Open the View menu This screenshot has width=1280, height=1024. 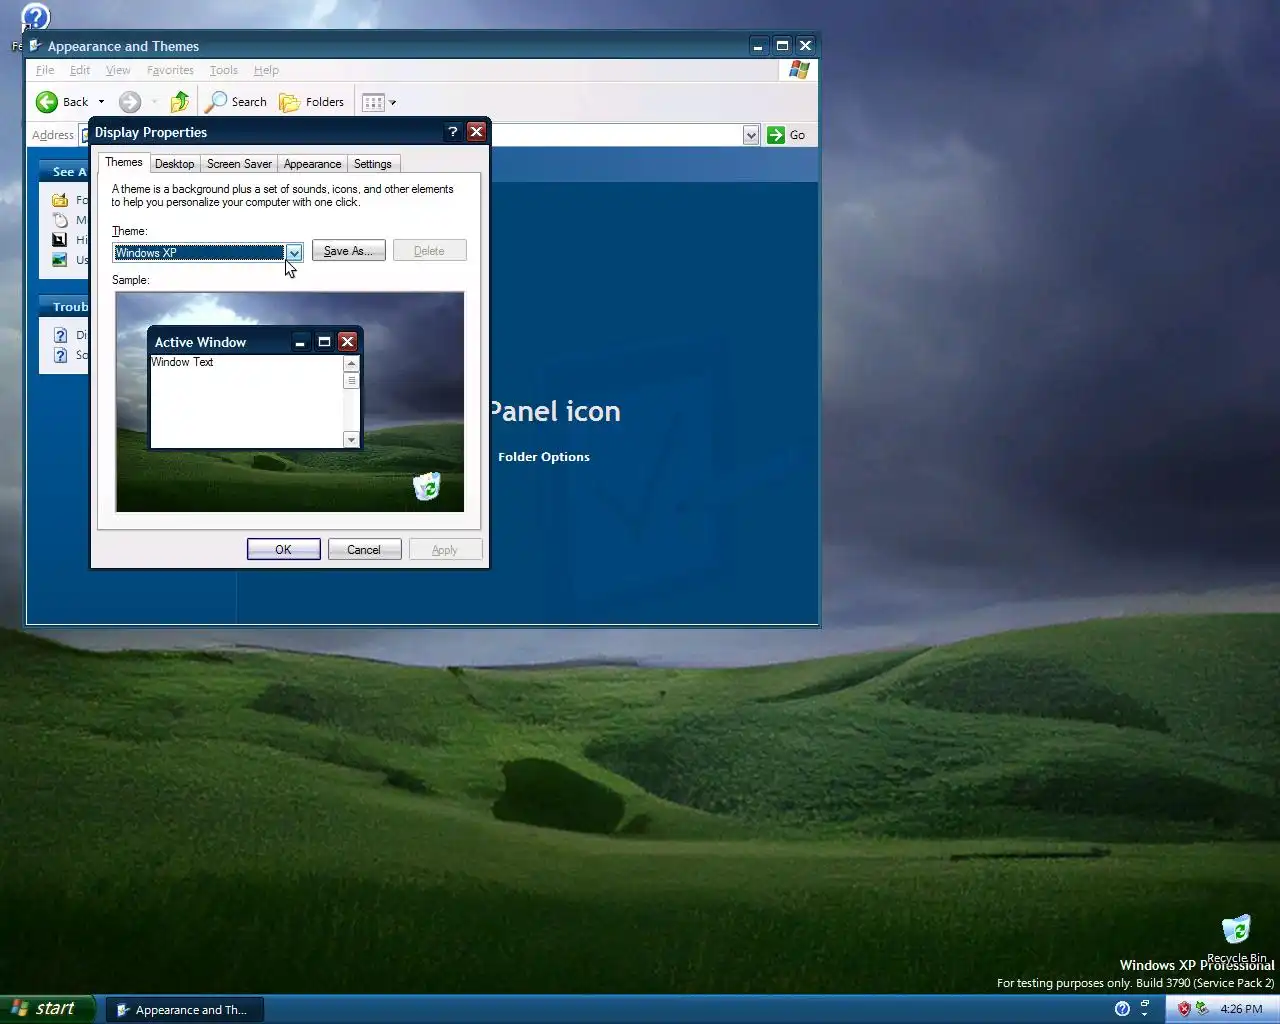pos(118,70)
